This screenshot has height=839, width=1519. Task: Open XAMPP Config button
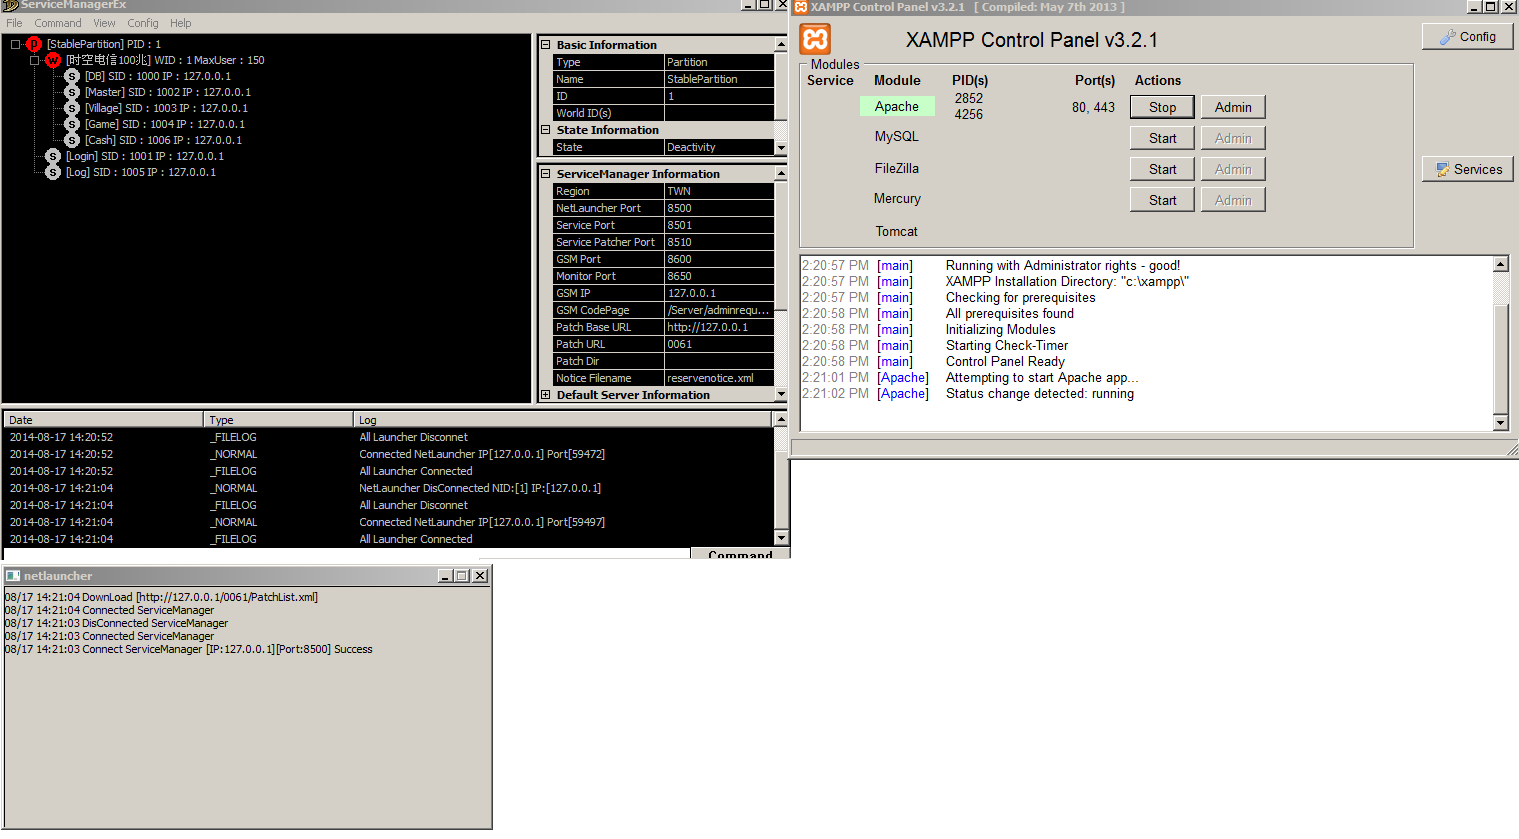(x=1467, y=37)
